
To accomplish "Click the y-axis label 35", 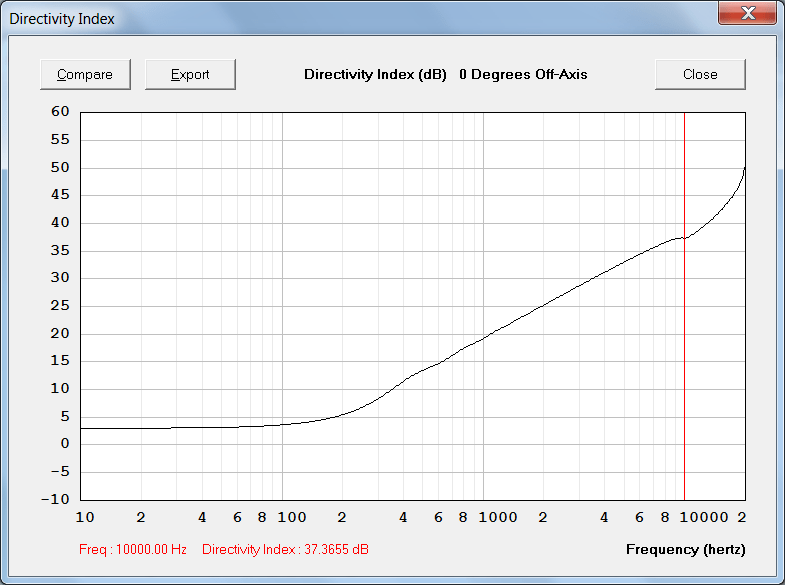I will (x=60, y=250).
